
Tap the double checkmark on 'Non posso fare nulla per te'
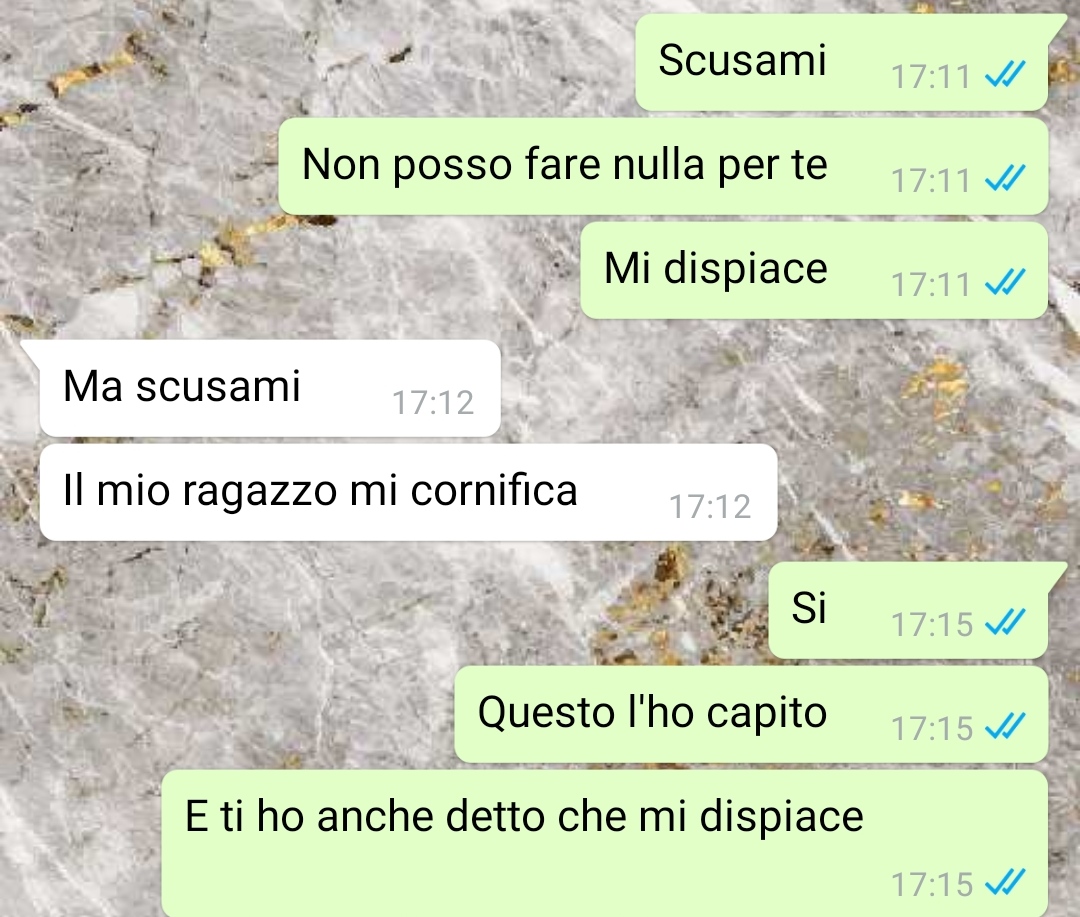pos(1006,178)
